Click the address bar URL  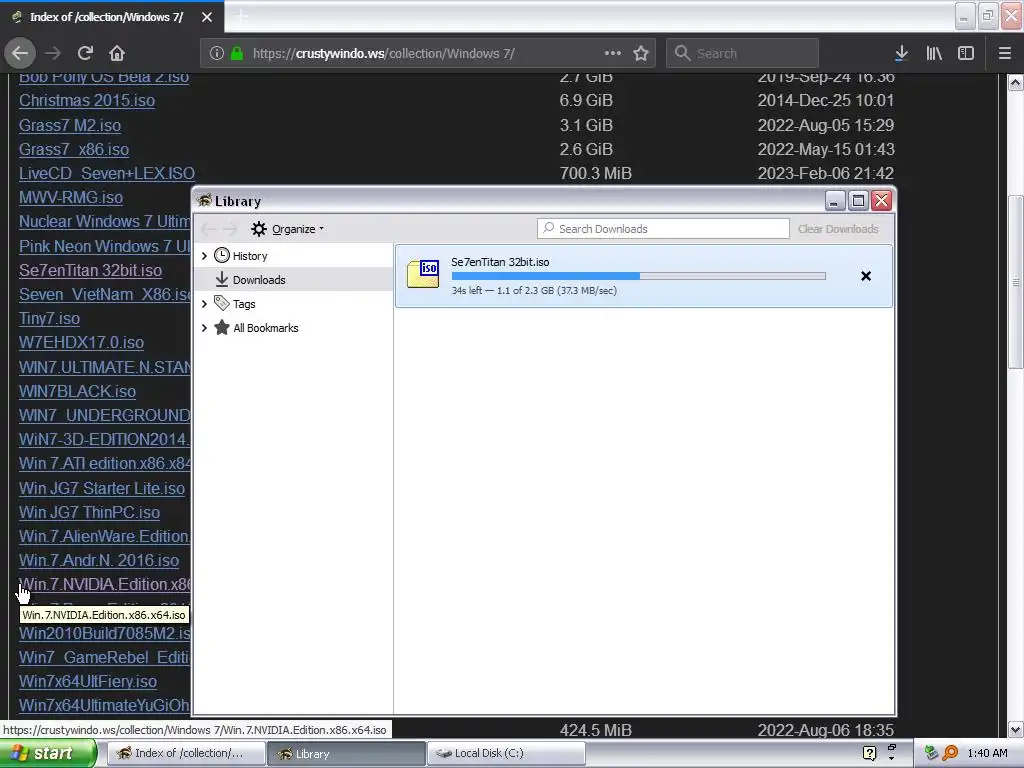(x=383, y=53)
